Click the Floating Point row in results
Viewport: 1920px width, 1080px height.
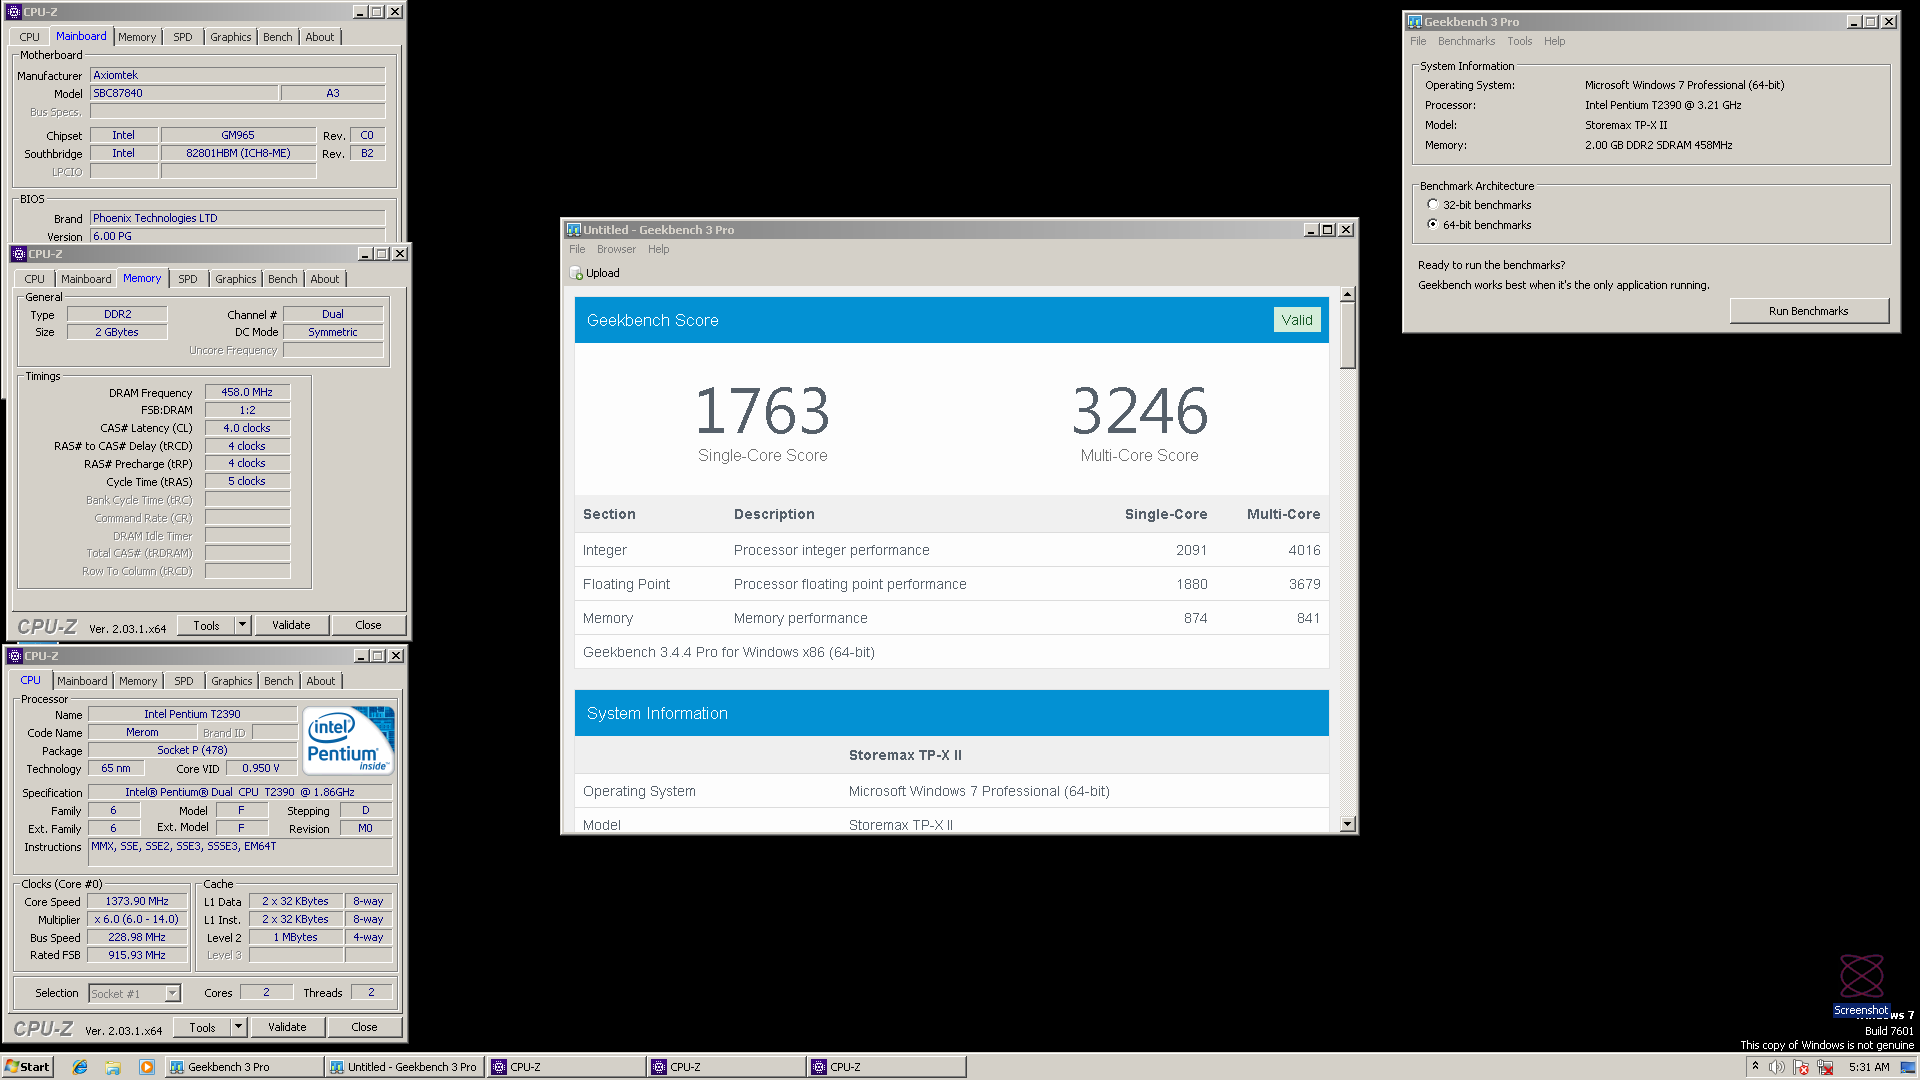coord(951,584)
